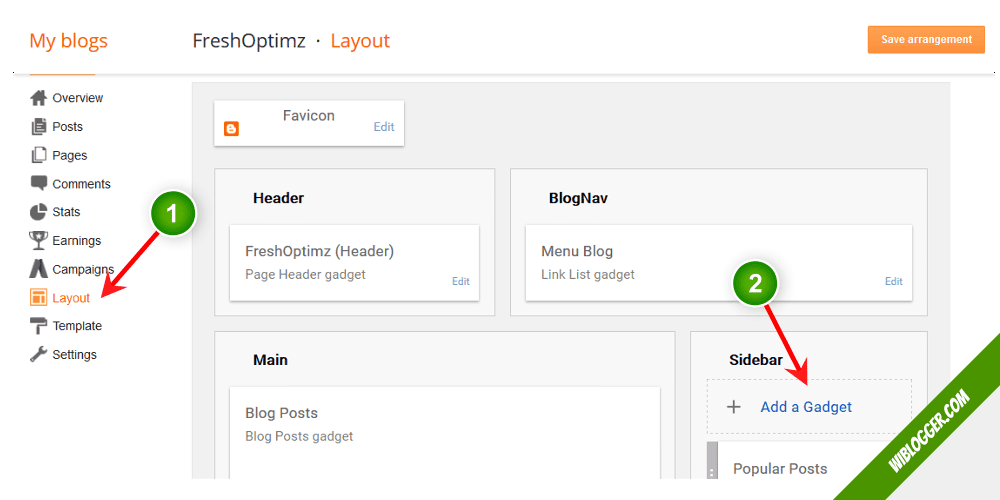The height and width of the screenshot is (500, 1000).
Task: Click the Campaigns AdWords icon
Action: tap(39, 269)
